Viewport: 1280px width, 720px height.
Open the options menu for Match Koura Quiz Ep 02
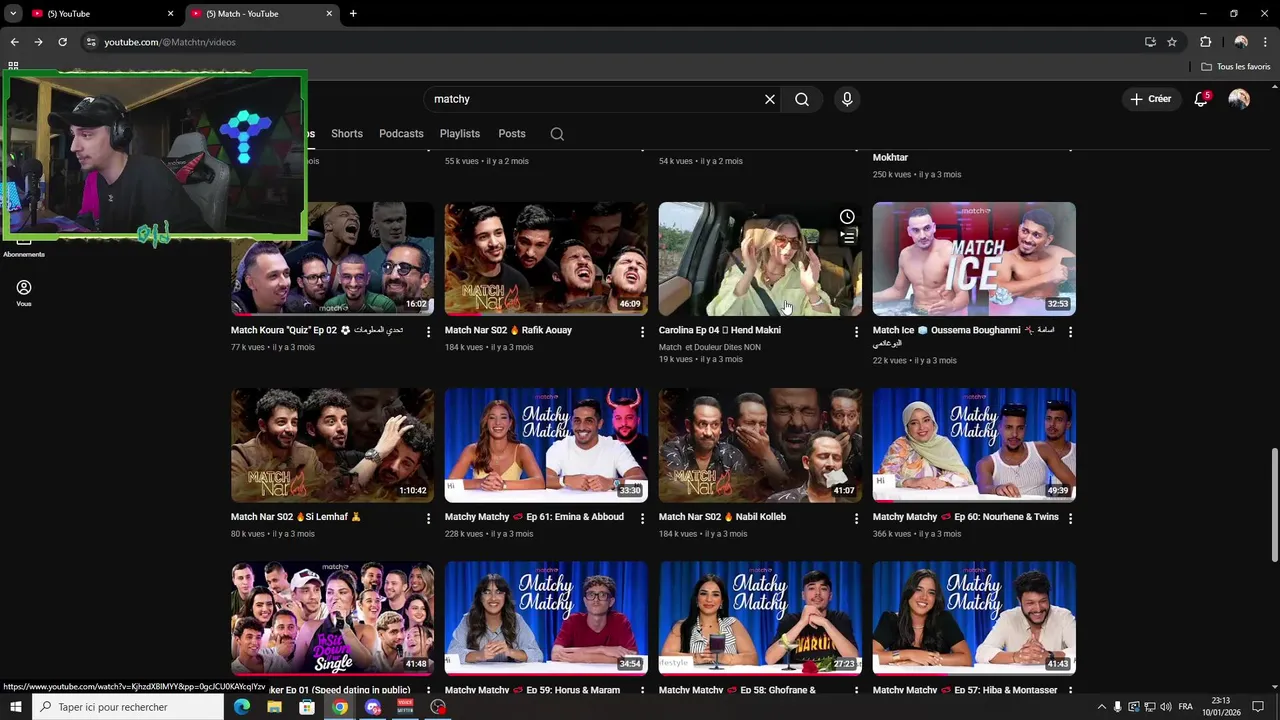(x=428, y=332)
